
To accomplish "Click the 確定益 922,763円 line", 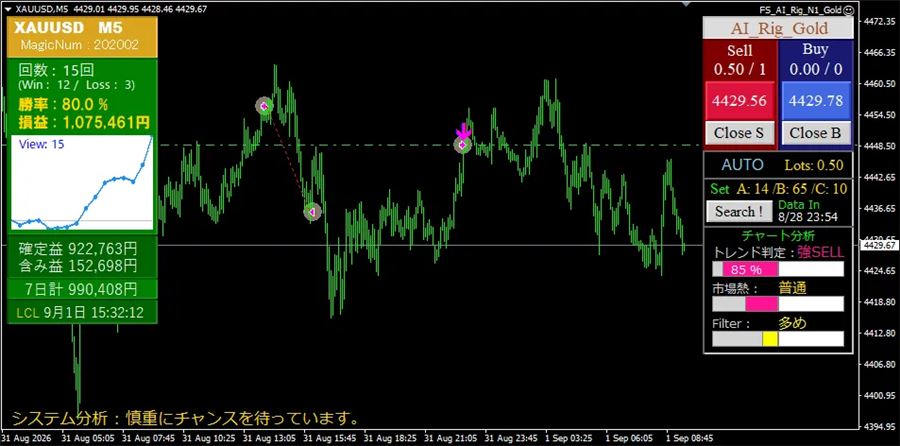I will tap(78, 249).
